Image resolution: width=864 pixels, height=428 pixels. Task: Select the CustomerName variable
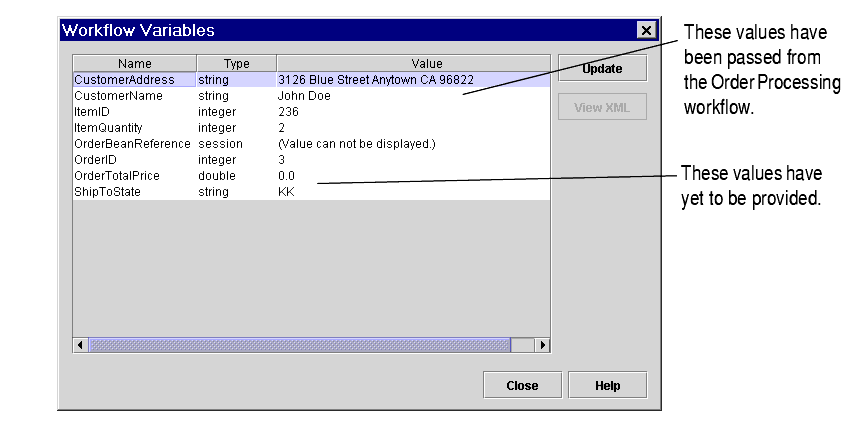tap(311, 96)
